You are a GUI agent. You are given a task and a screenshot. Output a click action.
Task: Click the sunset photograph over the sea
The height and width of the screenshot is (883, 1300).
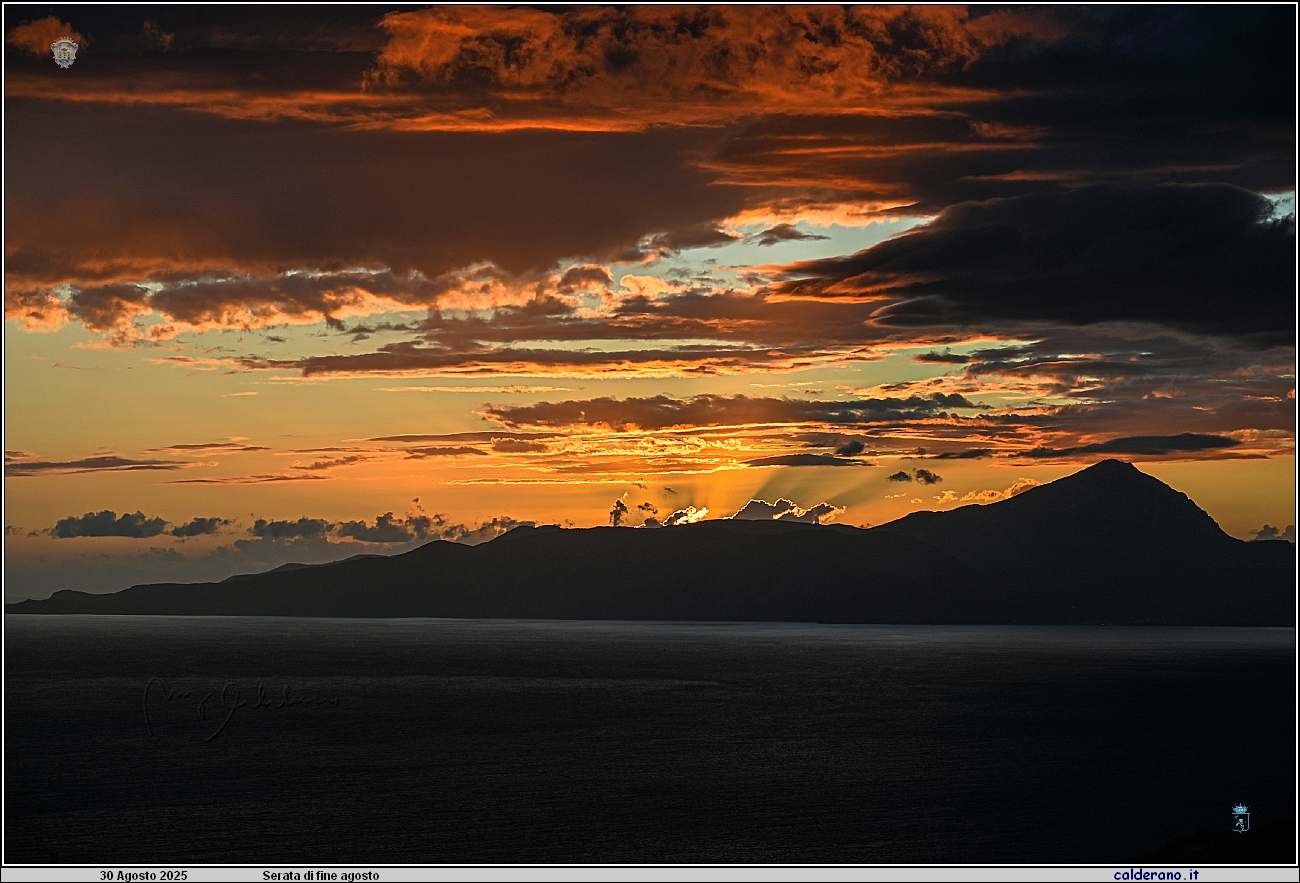pyautogui.click(x=650, y=434)
